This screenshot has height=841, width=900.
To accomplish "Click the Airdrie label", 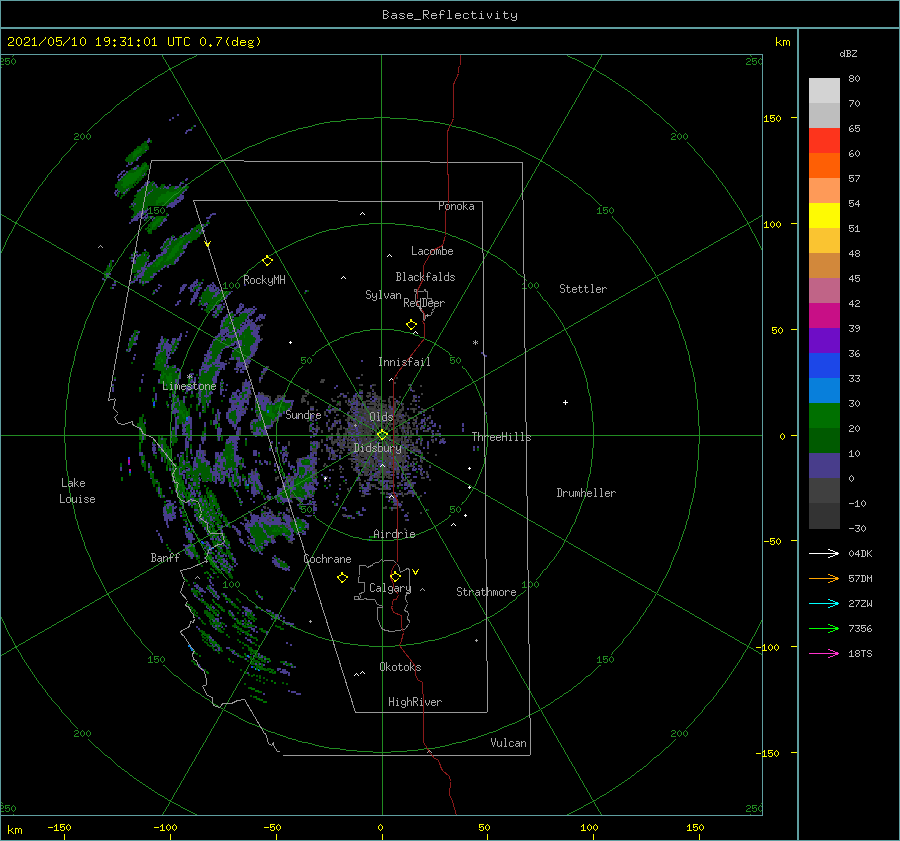I will (394, 534).
